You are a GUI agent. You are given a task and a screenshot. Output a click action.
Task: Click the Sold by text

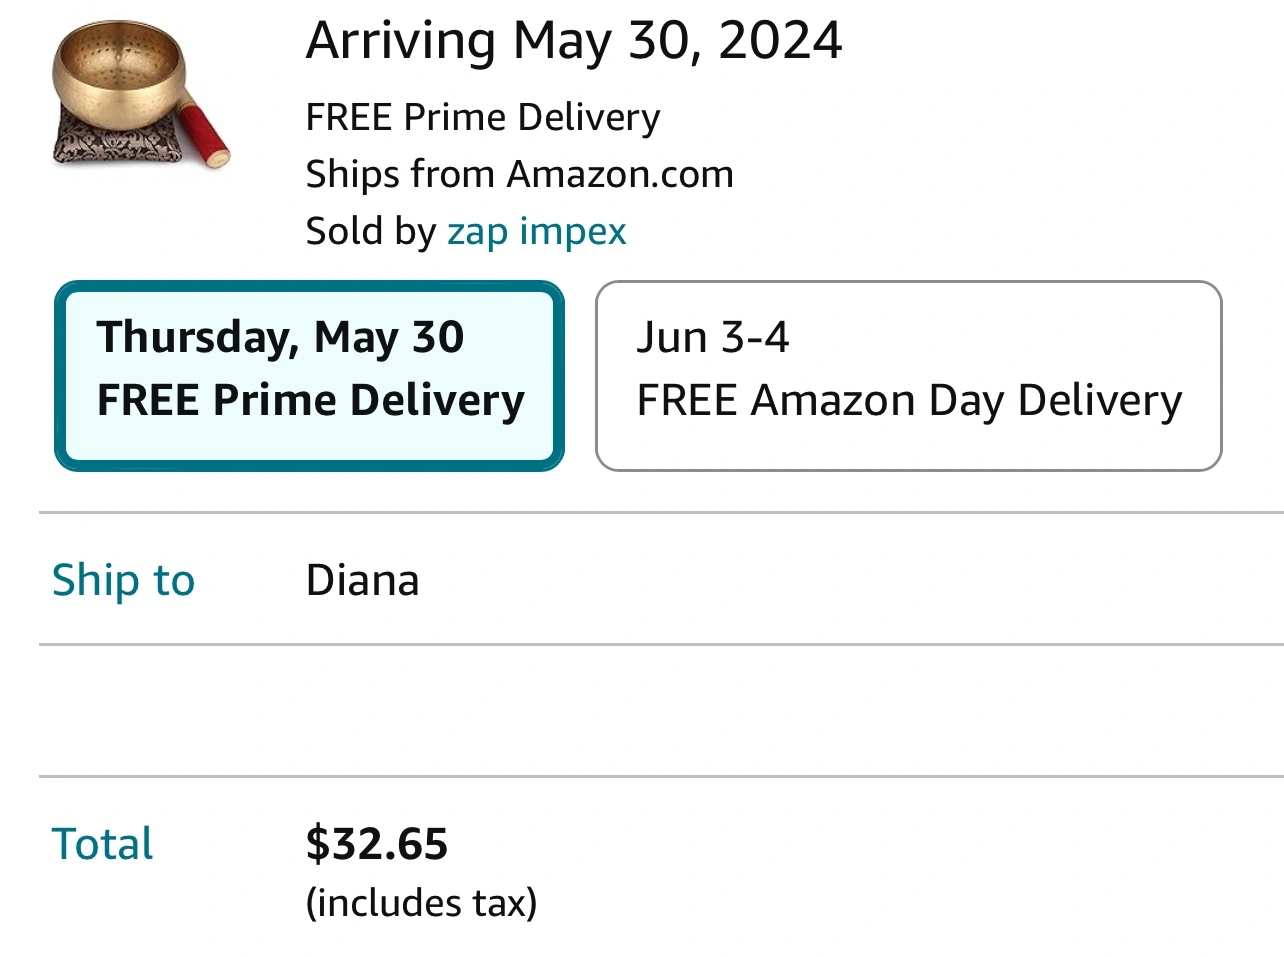370,231
